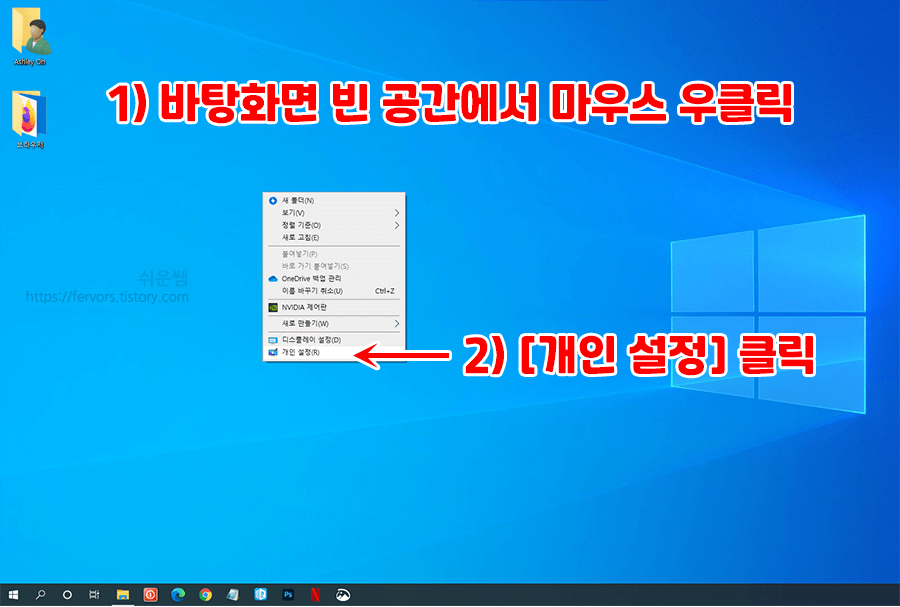Launch Google Chrome from the taskbar
The height and width of the screenshot is (607, 900).
click(x=205, y=595)
